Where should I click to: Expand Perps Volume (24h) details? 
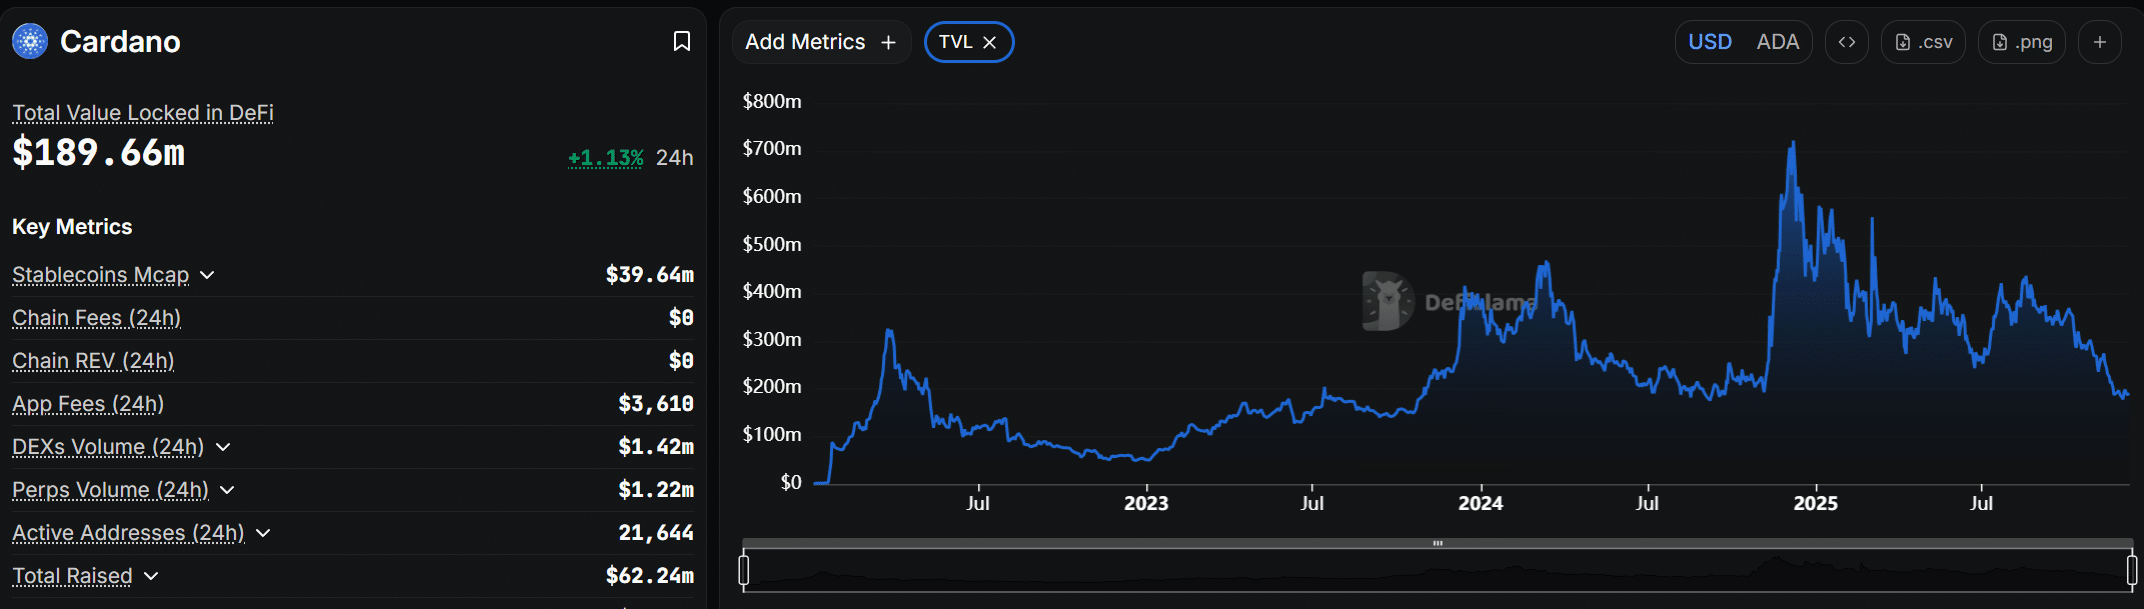[227, 490]
